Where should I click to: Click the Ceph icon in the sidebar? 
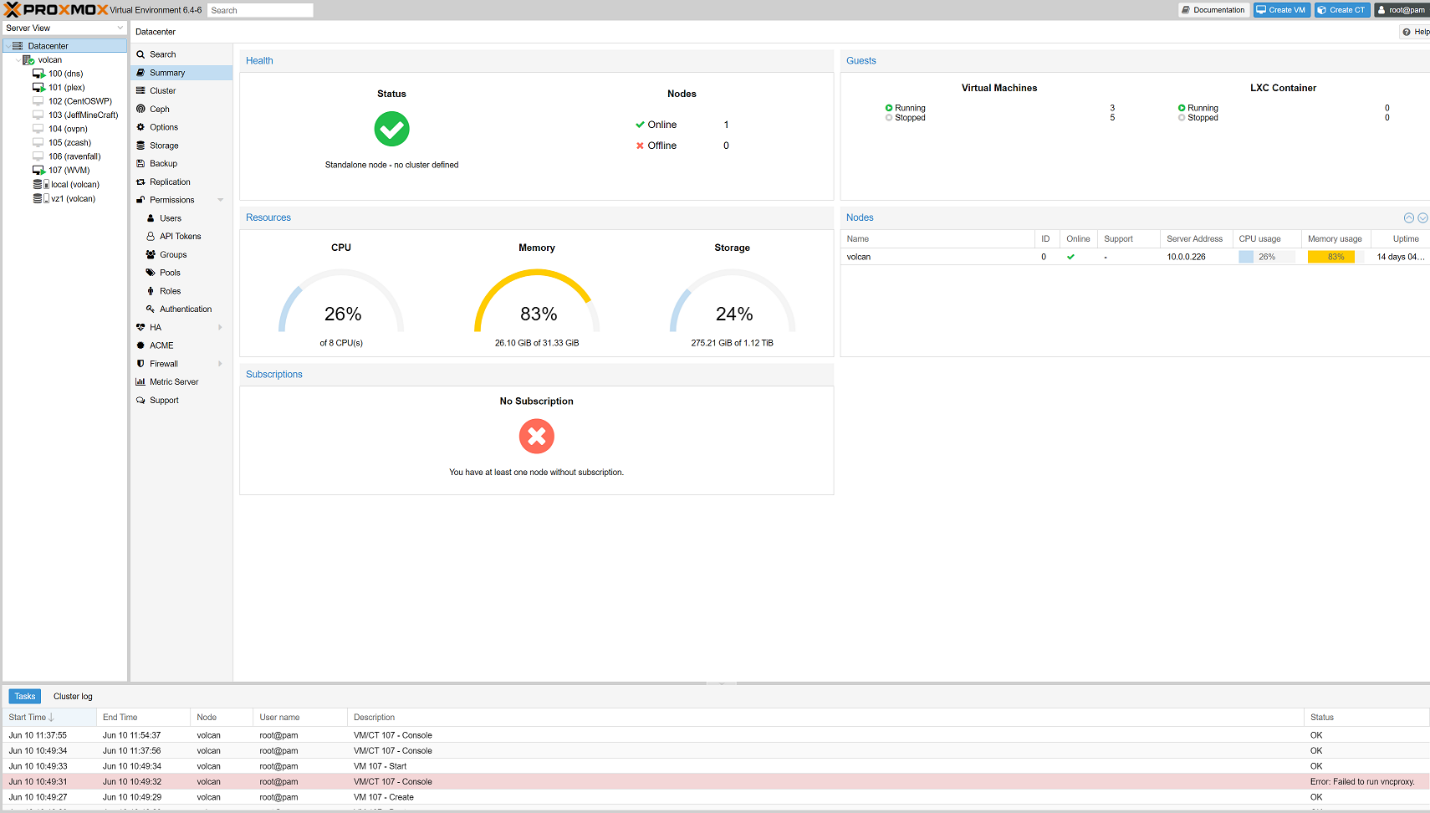141,109
